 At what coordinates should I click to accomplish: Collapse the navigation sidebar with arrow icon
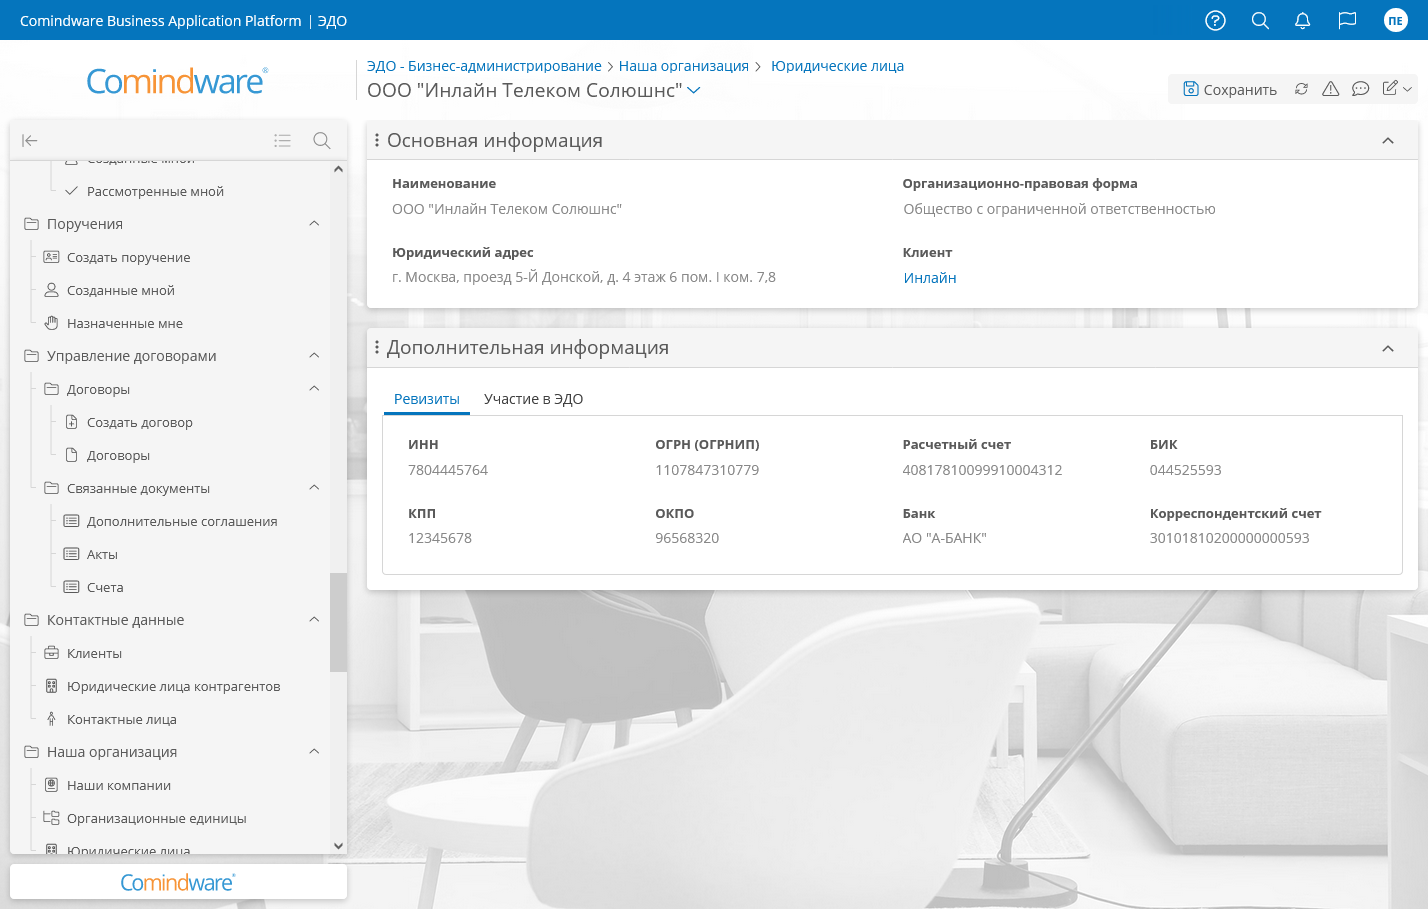[30, 141]
